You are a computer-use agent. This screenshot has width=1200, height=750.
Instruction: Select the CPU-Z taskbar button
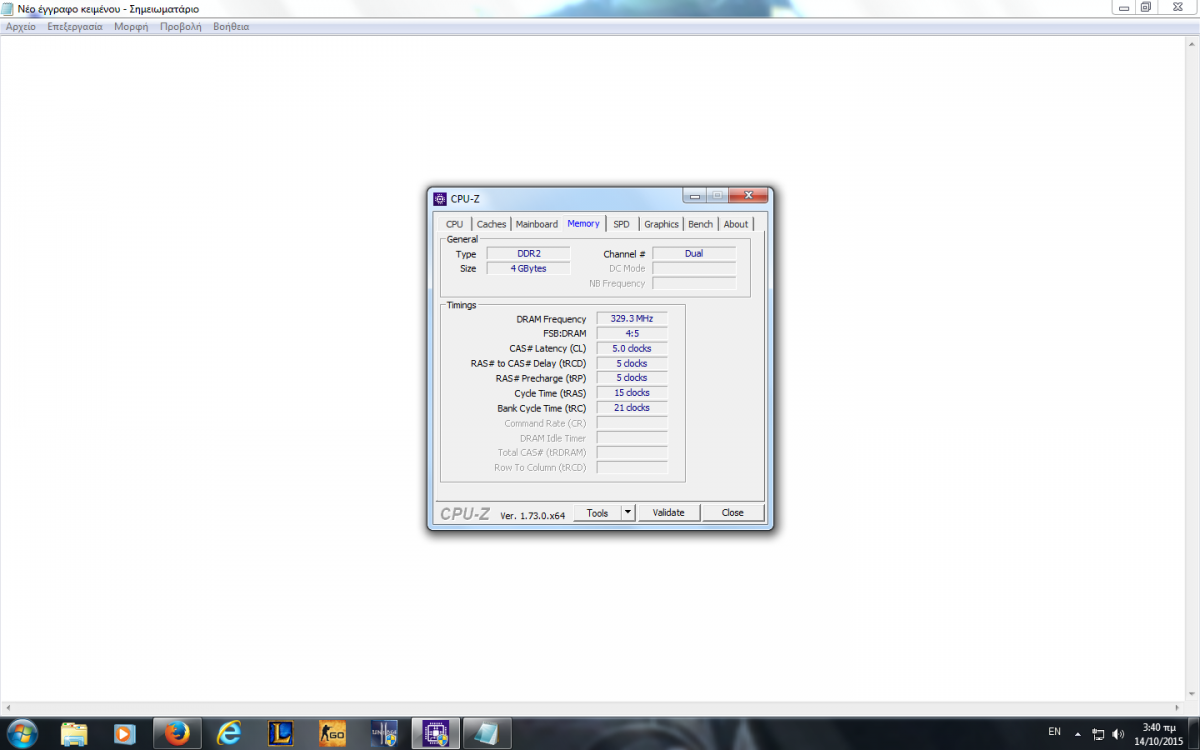(436, 733)
